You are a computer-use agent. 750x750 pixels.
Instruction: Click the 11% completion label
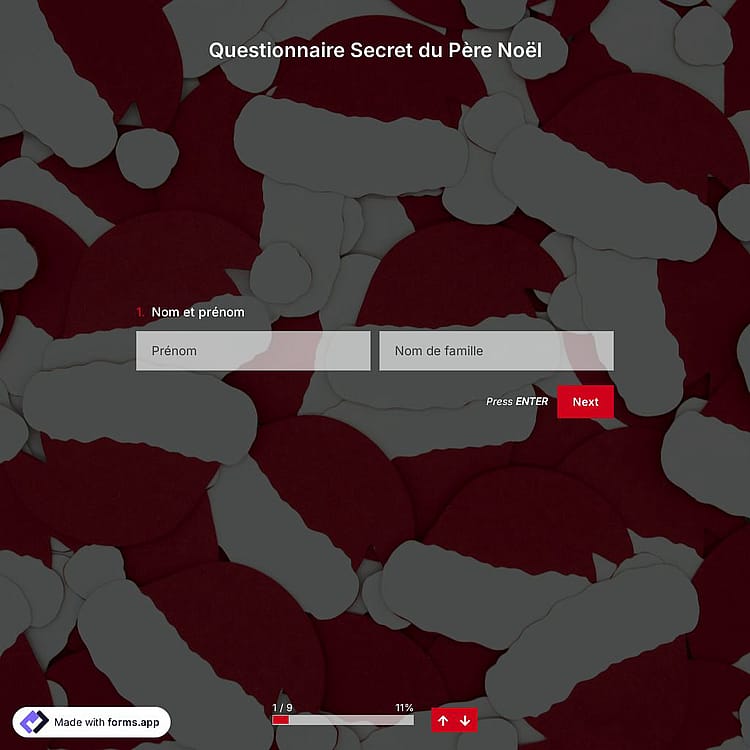(x=404, y=707)
